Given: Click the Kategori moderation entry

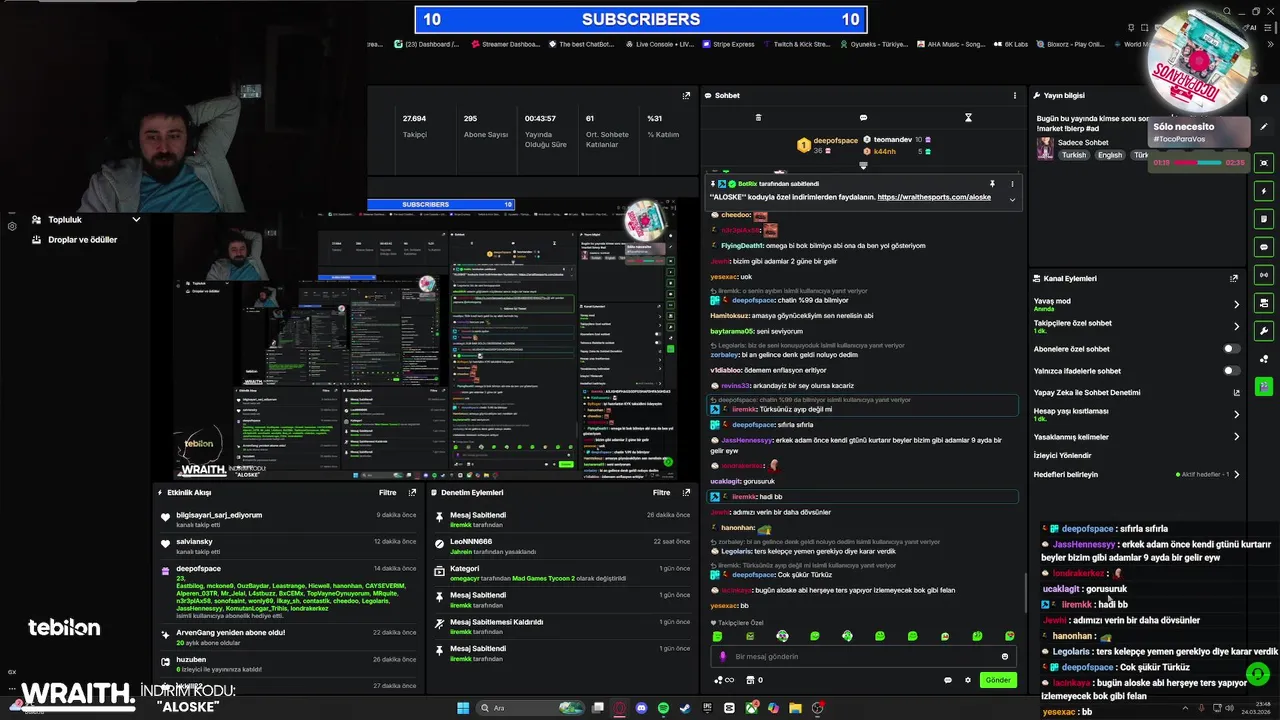Looking at the screenshot, I should coord(562,573).
